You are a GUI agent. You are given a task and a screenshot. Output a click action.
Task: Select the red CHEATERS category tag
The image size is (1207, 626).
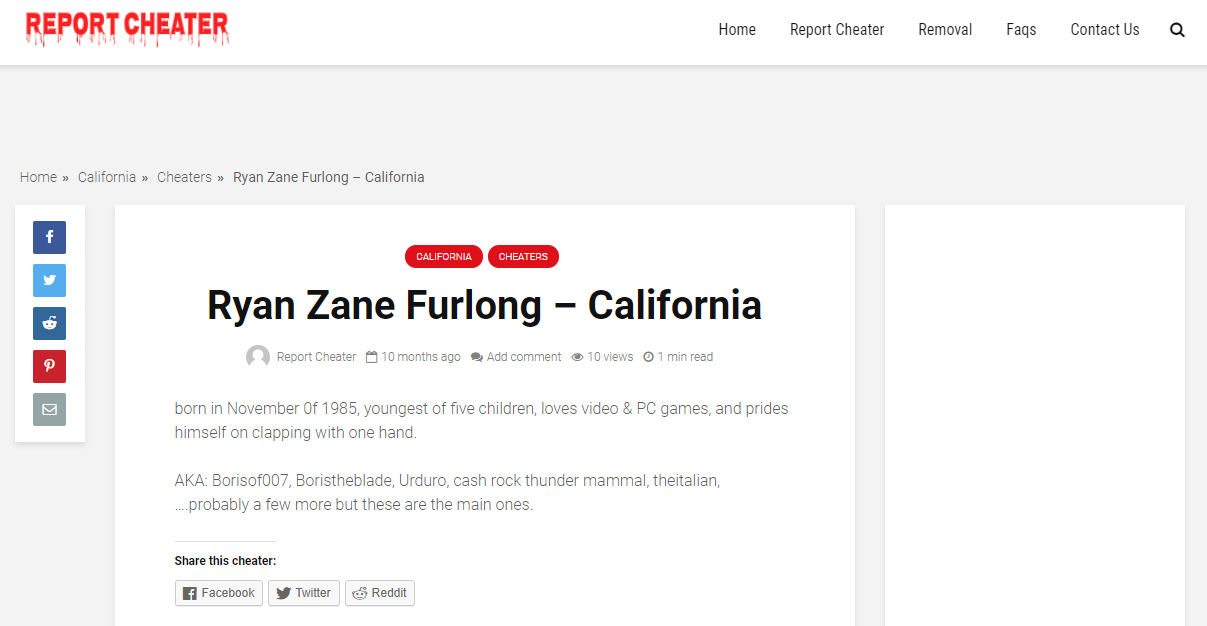click(523, 257)
